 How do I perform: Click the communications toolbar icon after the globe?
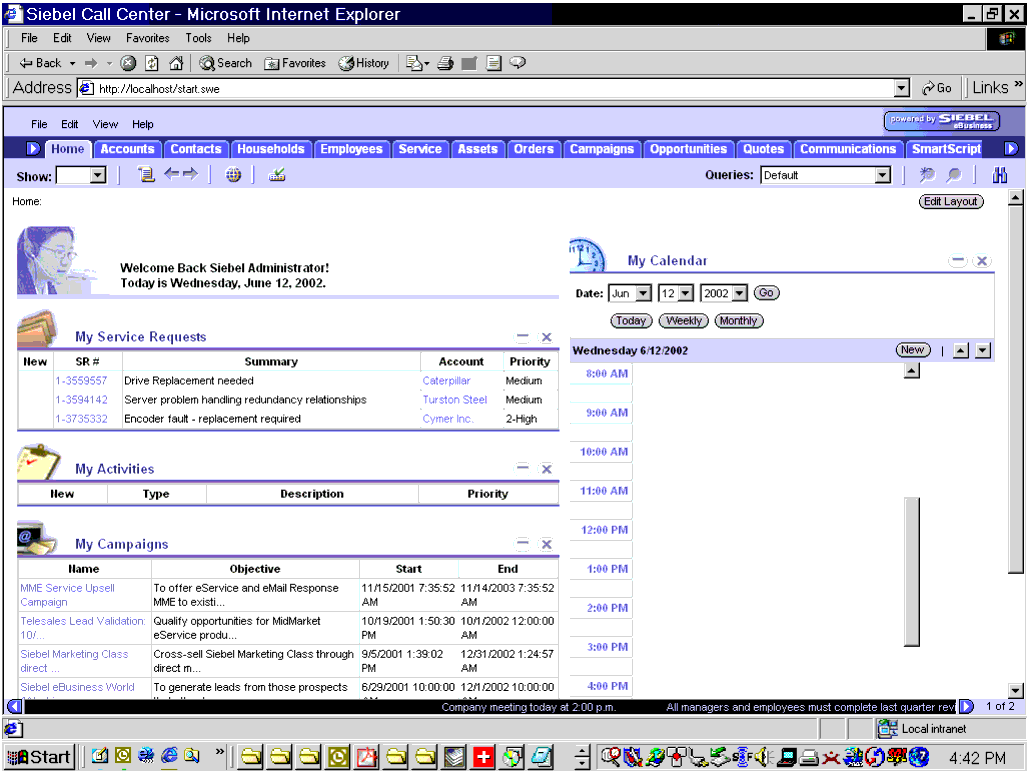click(x=277, y=175)
